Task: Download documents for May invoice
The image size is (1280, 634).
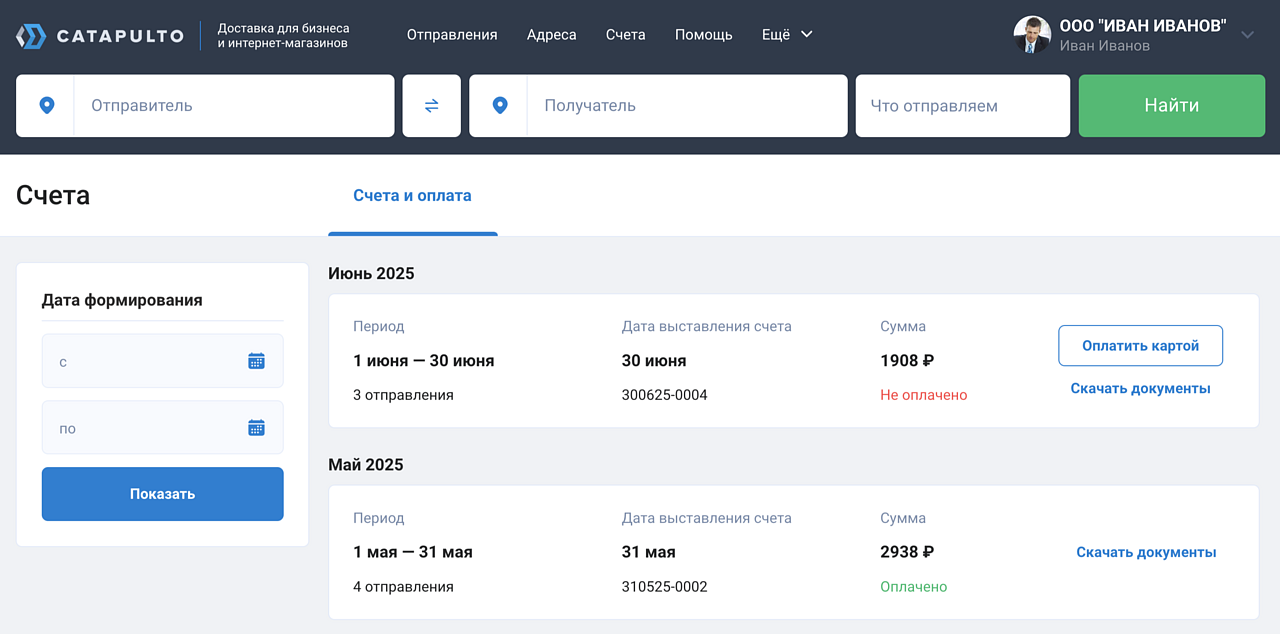Action: click(1146, 552)
